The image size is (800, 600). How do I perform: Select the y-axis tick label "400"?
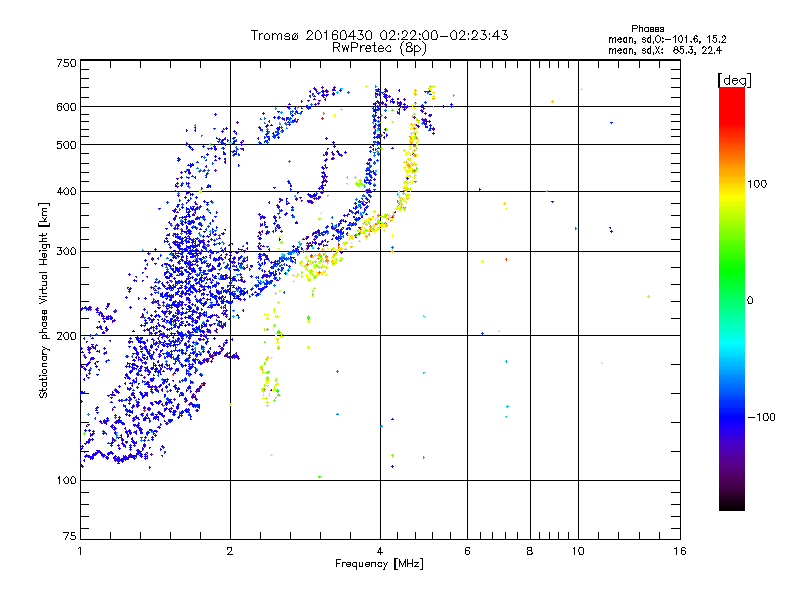66,192
